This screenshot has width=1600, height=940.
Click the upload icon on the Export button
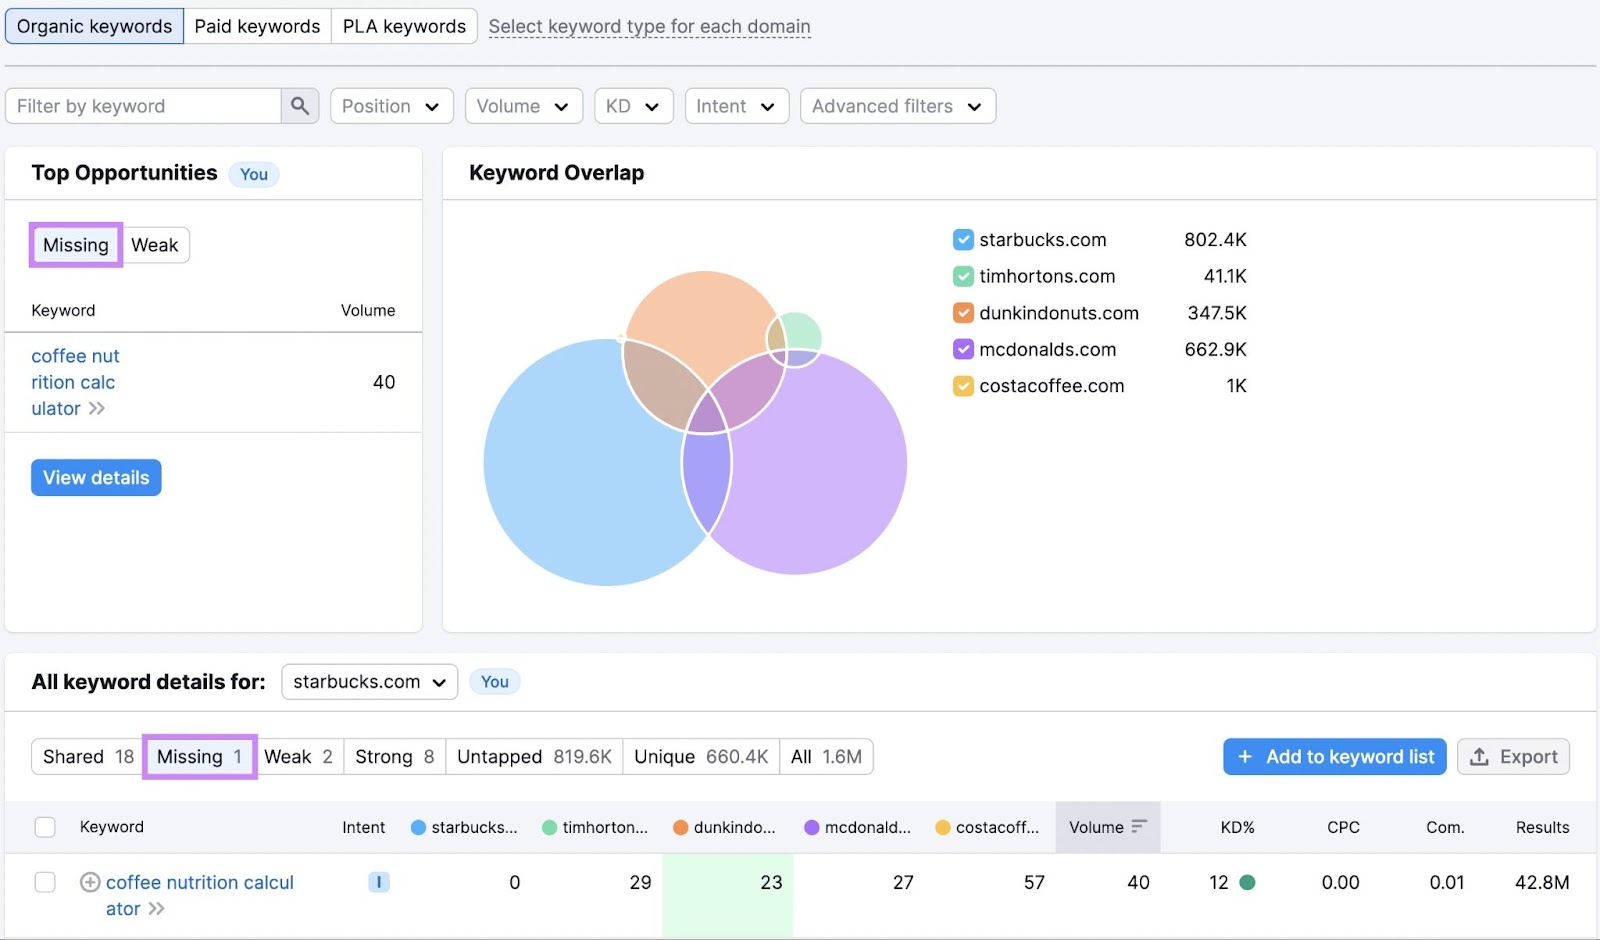[1480, 757]
